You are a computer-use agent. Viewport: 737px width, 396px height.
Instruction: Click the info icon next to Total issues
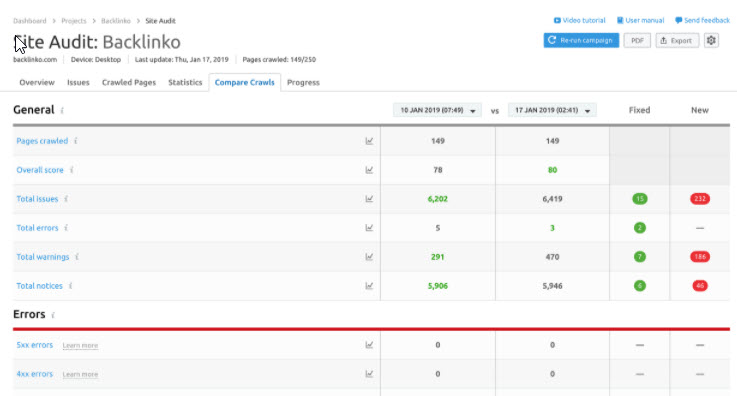click(x=66, y=199)
